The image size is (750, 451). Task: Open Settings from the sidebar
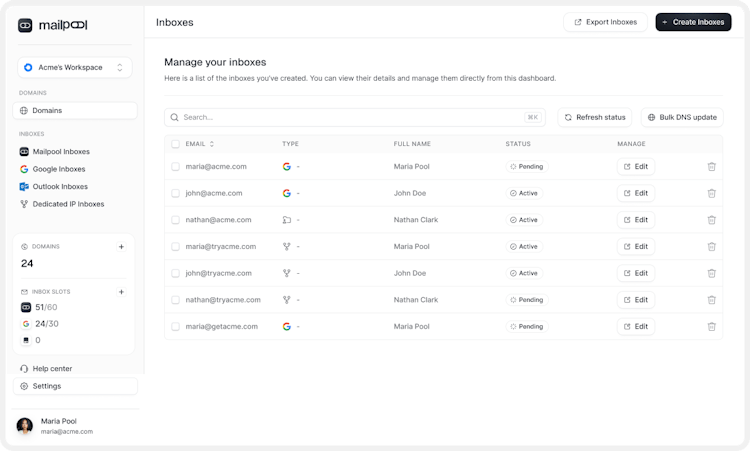coord(46,386)
